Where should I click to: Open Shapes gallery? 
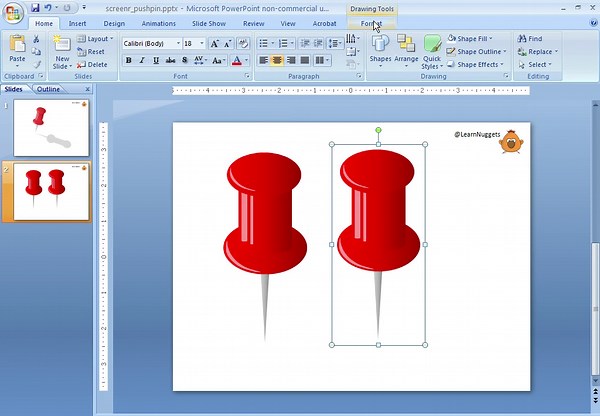pos(380,52)
